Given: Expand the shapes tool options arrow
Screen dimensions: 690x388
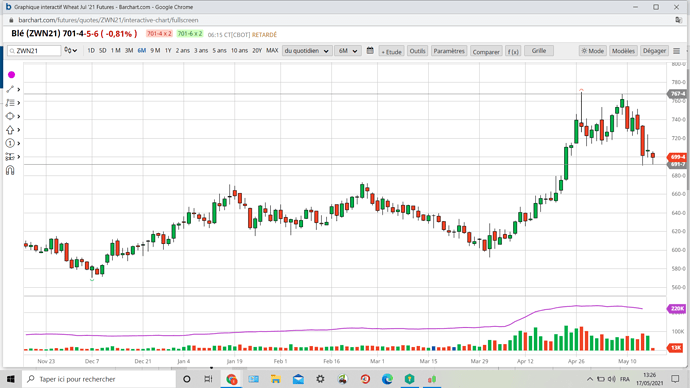Looking at the screenshot, I should point(18,117).
